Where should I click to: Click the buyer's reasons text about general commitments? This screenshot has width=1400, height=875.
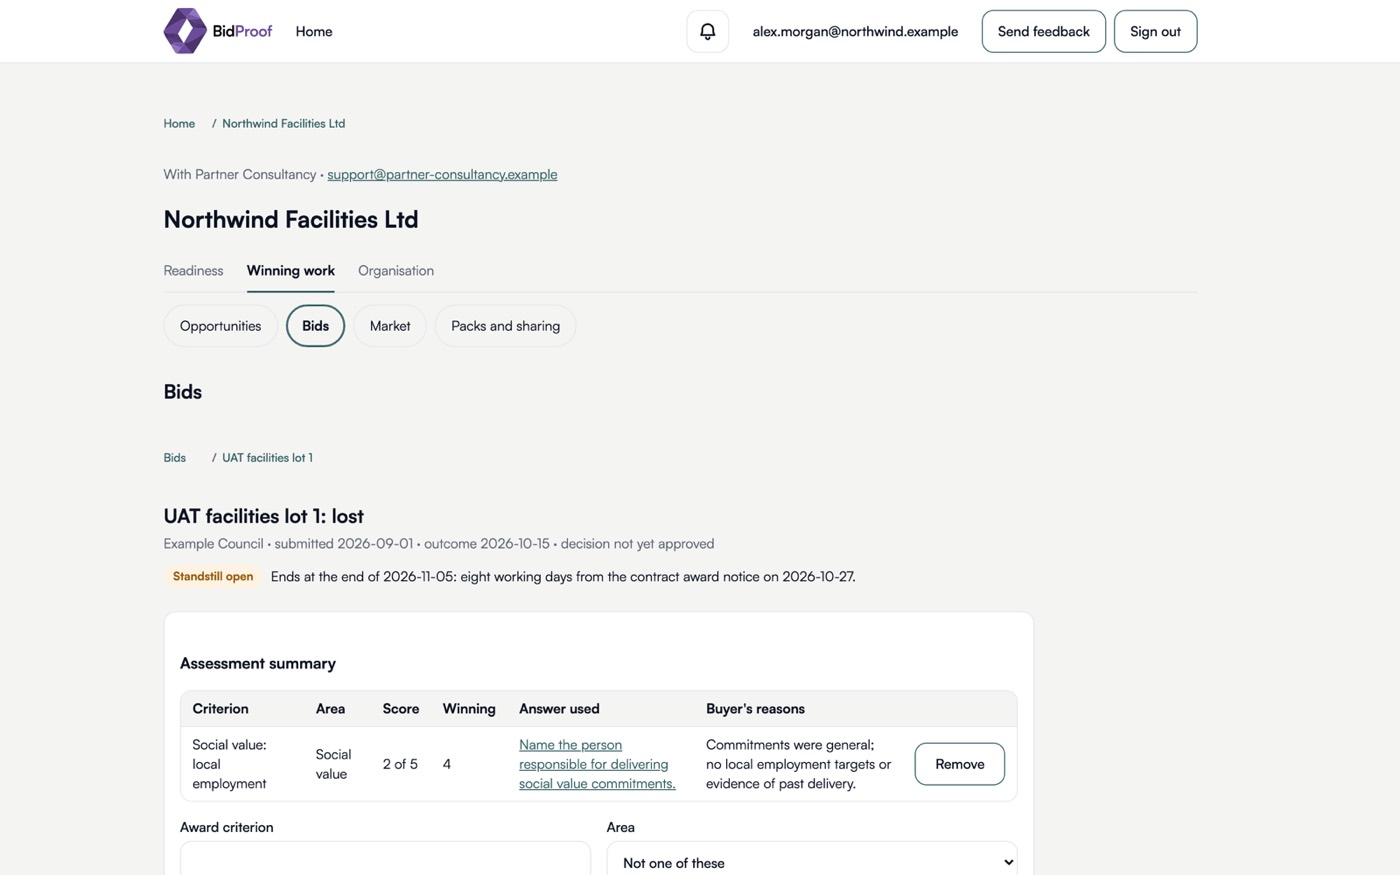[798, 764]
